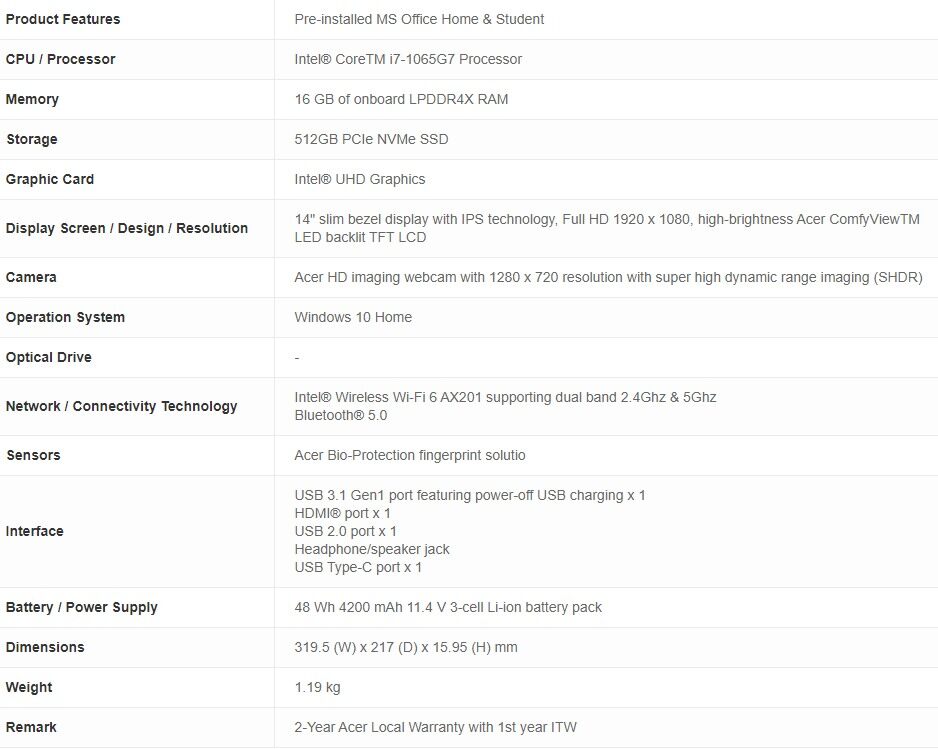Click the Optical Drive row label
The image size is (938, 749).
click(x=49, y=357)
